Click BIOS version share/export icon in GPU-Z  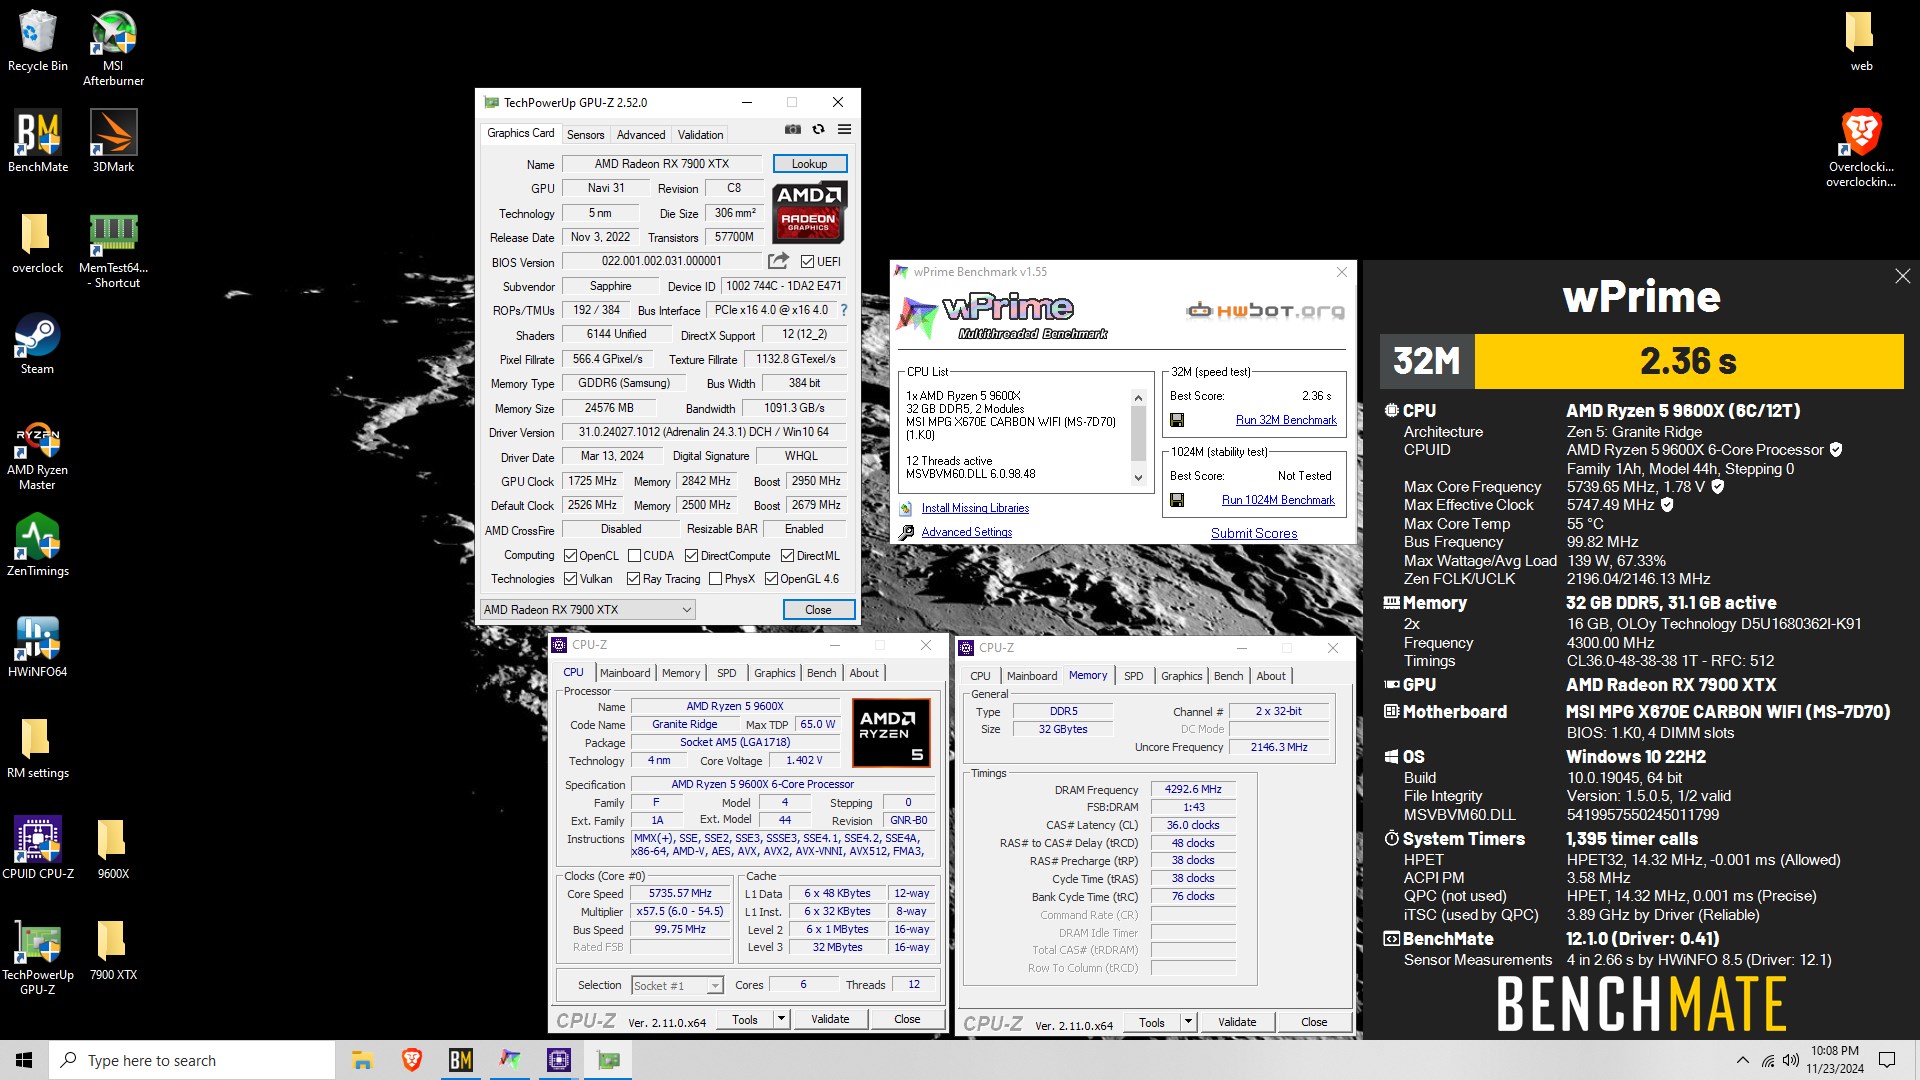(x=778, y=261)
